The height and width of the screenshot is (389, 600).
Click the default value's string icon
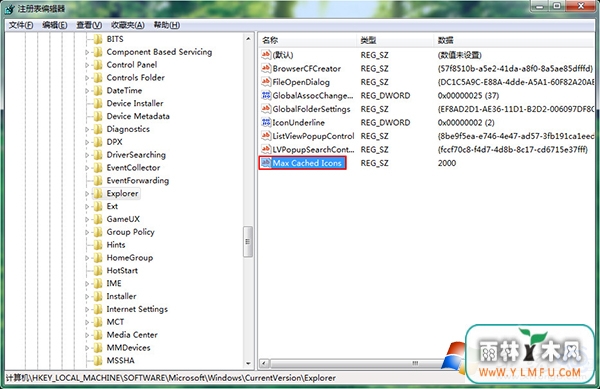(266, 55)
